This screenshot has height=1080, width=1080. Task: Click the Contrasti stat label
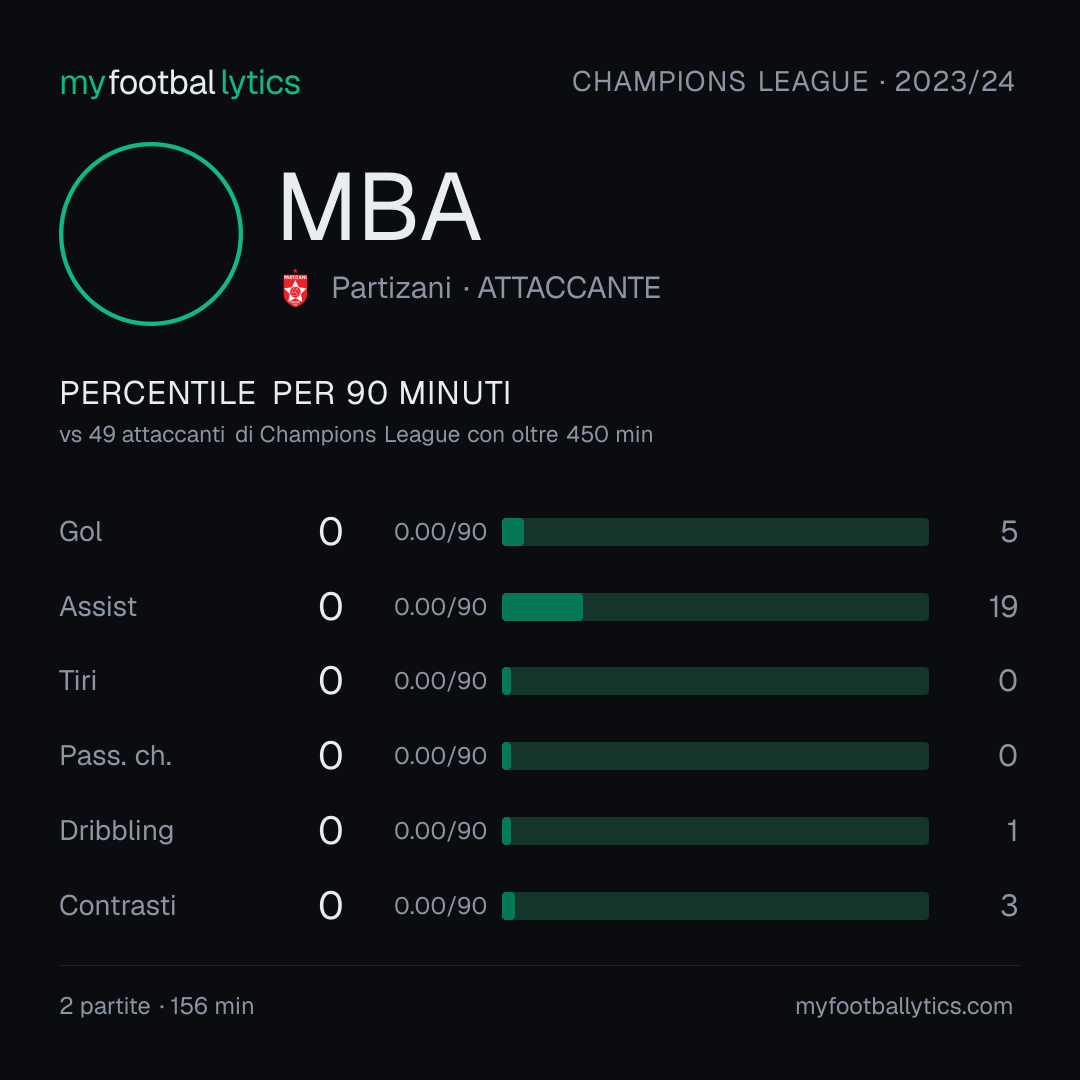click(x=118, y=906)
